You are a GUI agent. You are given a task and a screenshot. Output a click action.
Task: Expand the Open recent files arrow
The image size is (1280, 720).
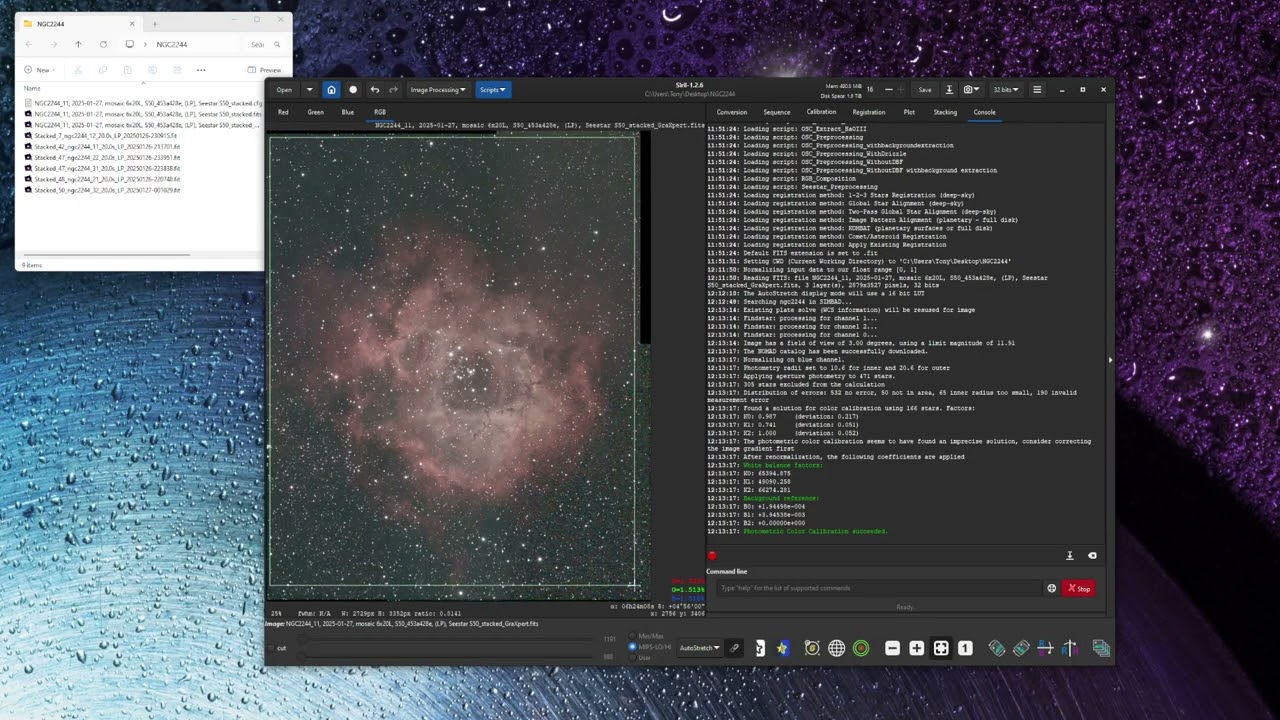(x=309, y=90)
